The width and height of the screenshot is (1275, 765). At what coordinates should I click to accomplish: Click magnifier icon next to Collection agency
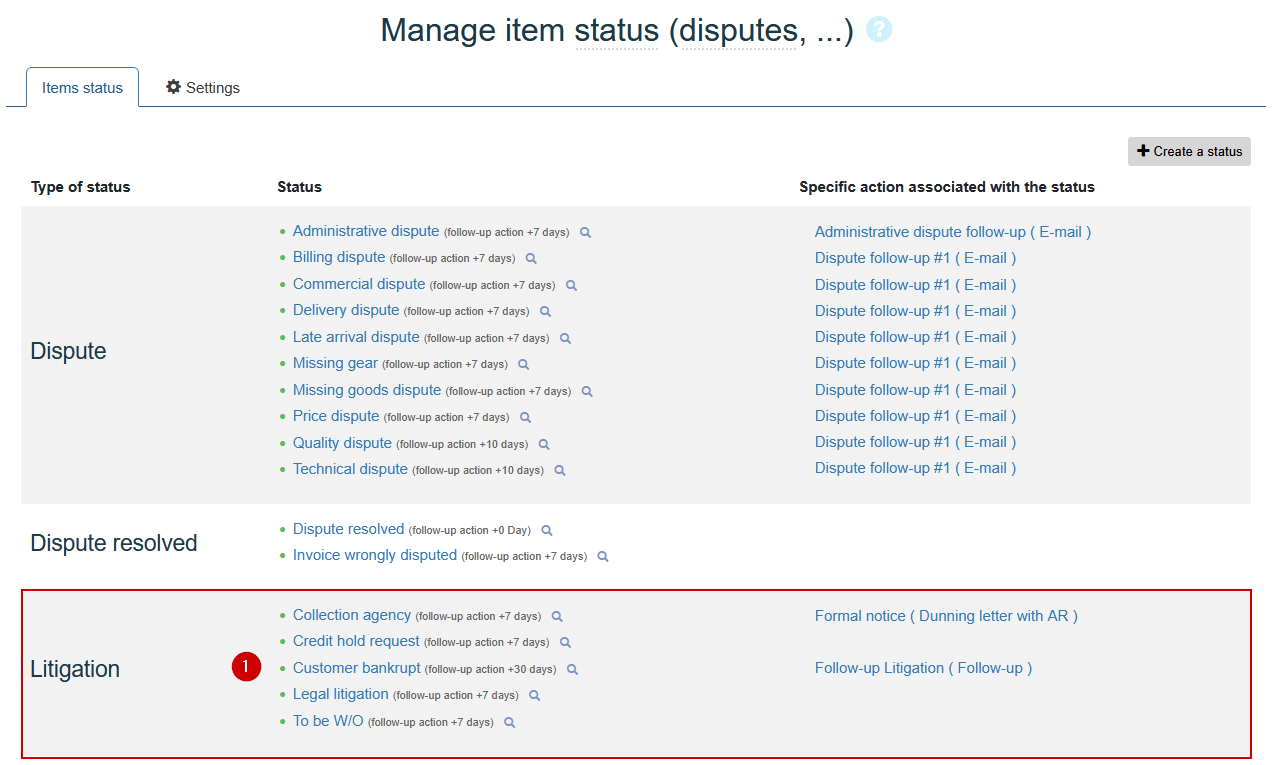coord(558,617)
